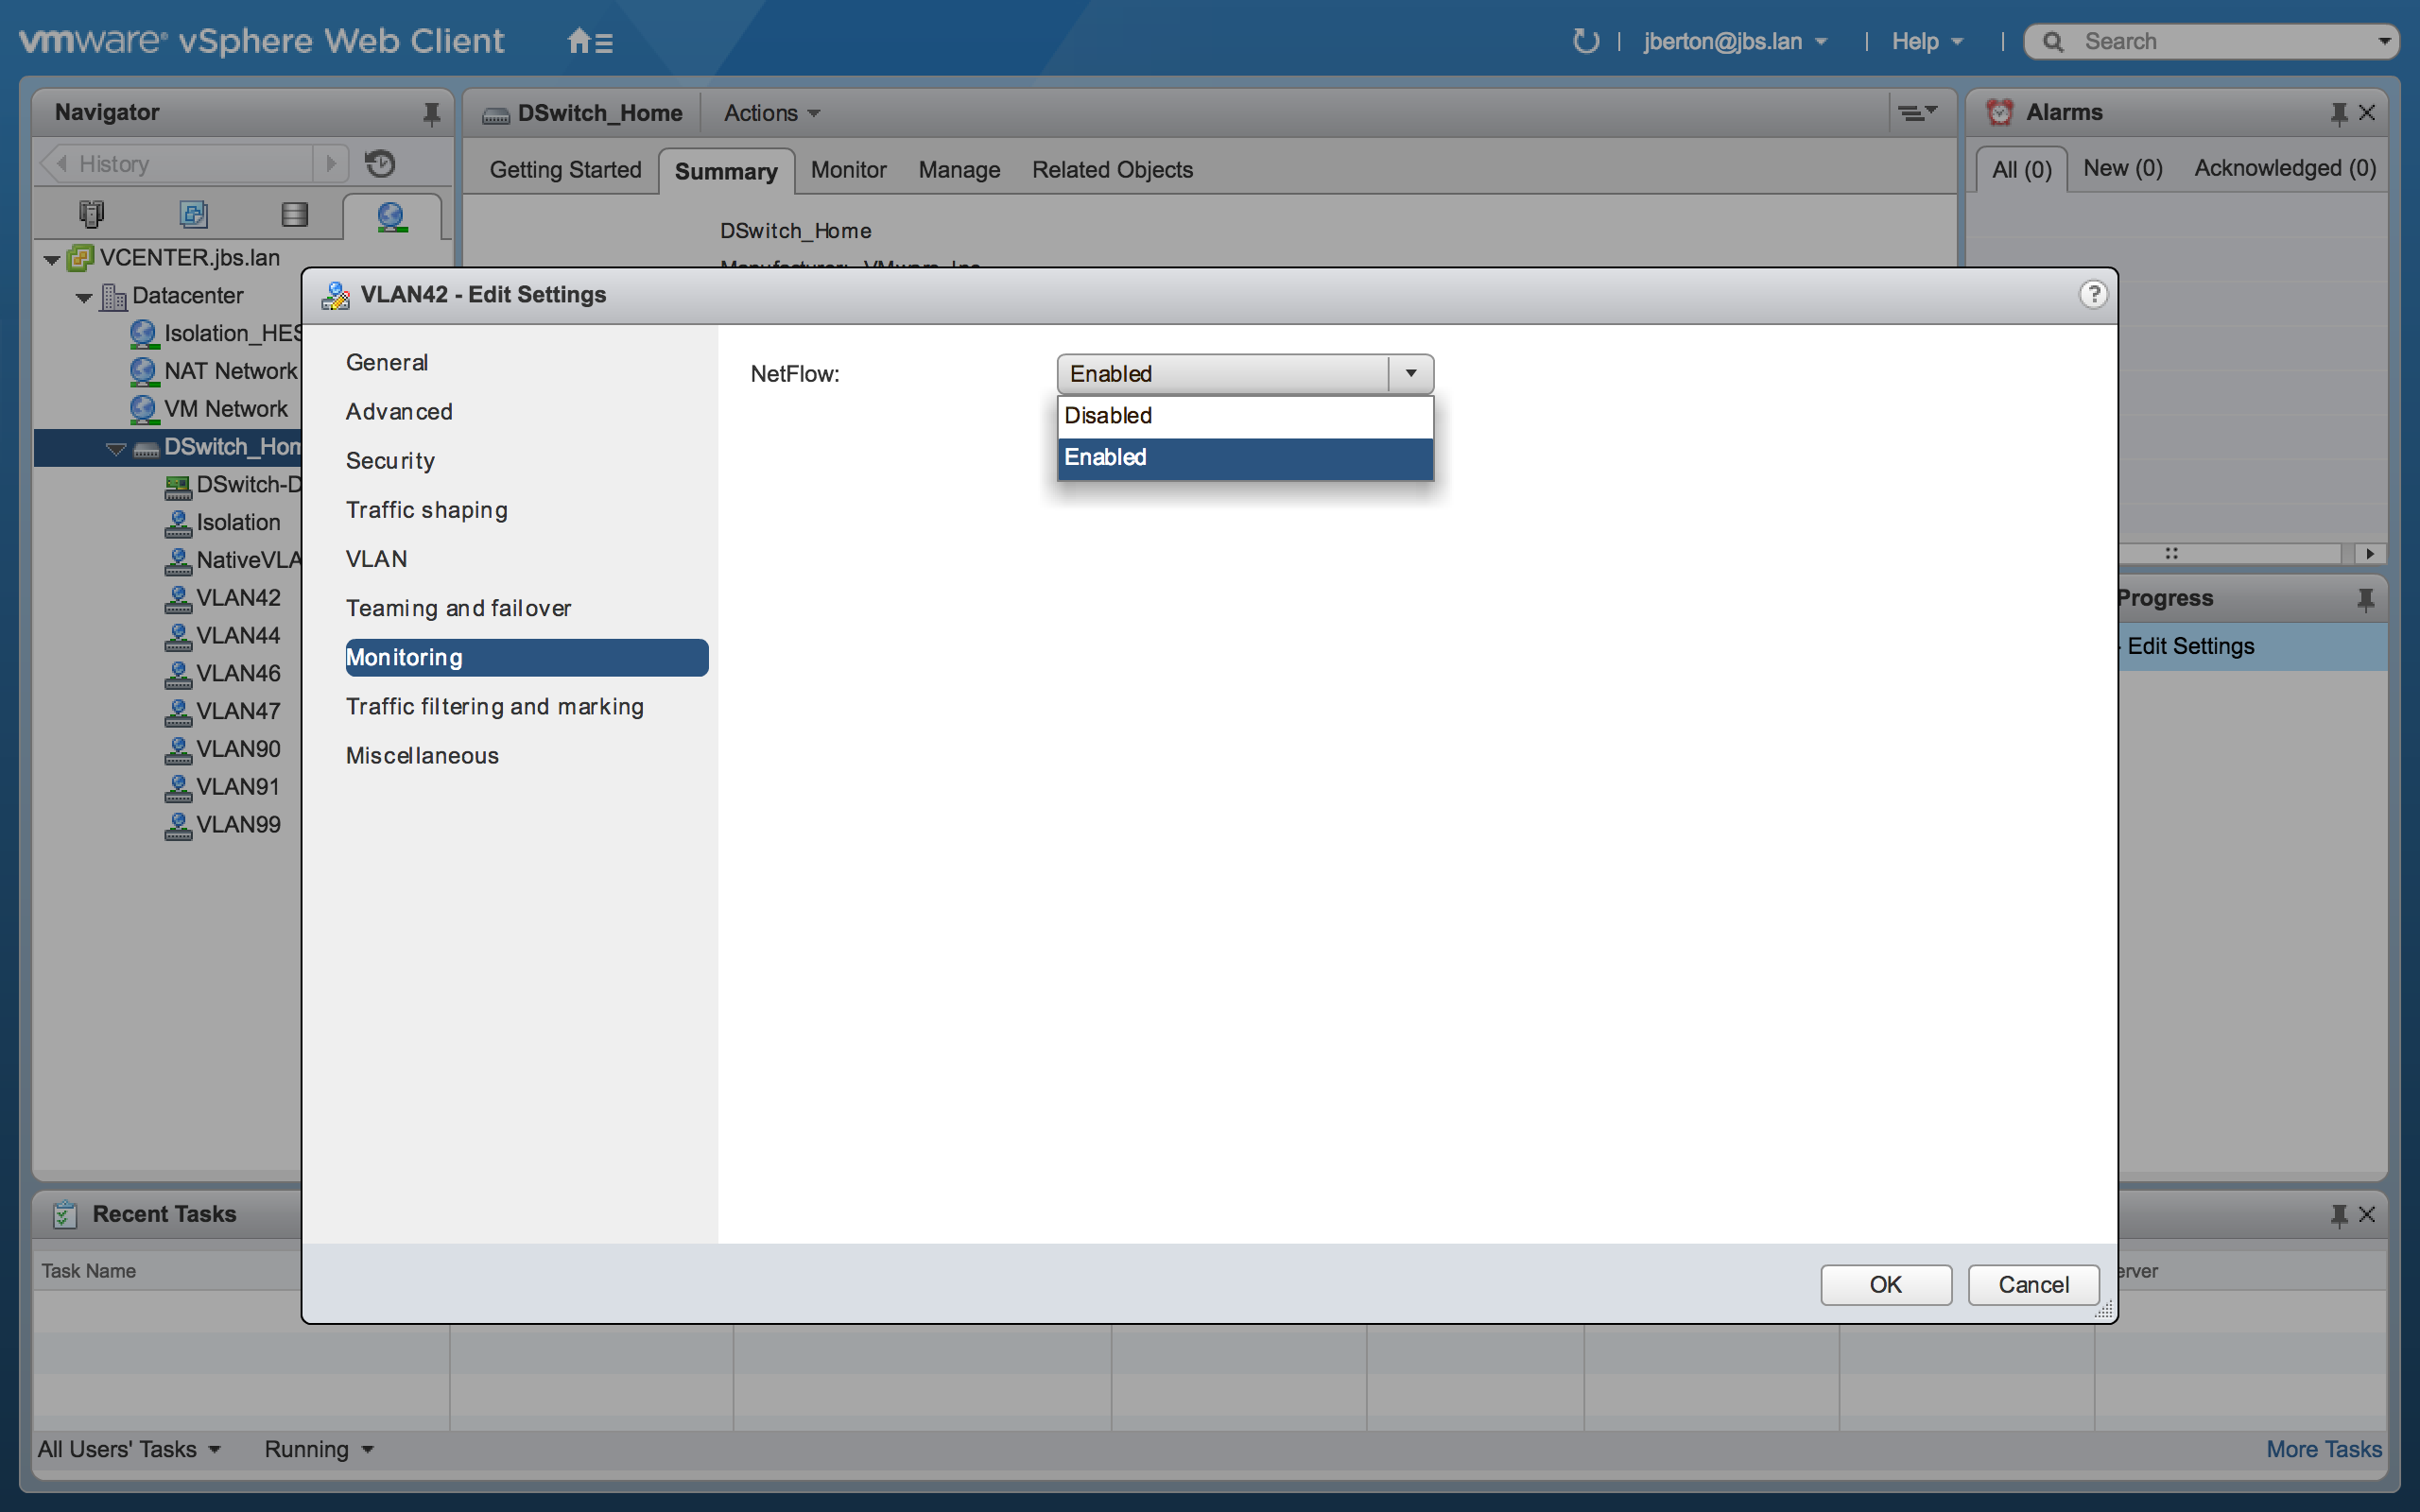2420x1512 pixels.
Task: Show the New (0) alarms tab
Action: pyautogui.click(x=2122, y=168)
